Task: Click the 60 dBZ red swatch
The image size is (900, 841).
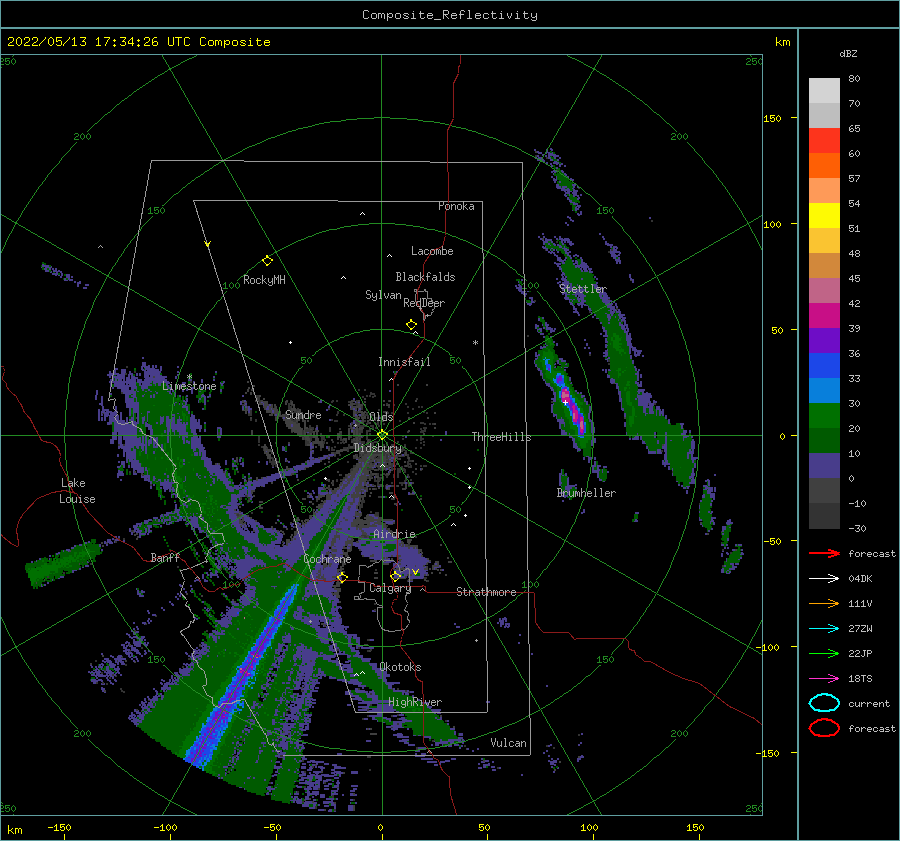Action: coord(824,141)
